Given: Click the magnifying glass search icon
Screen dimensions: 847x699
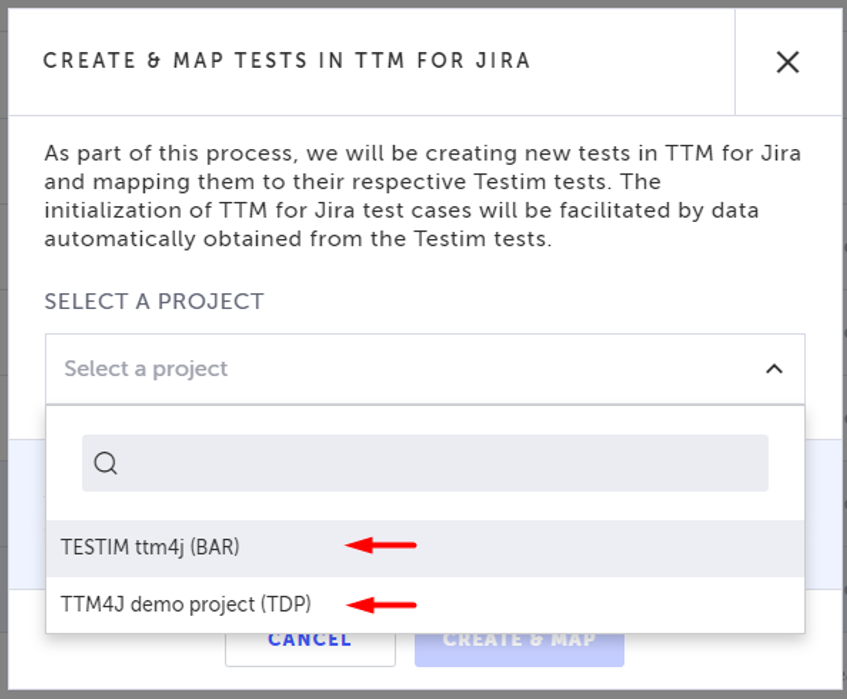Looking at the screenshot, I should coord(106,463).
